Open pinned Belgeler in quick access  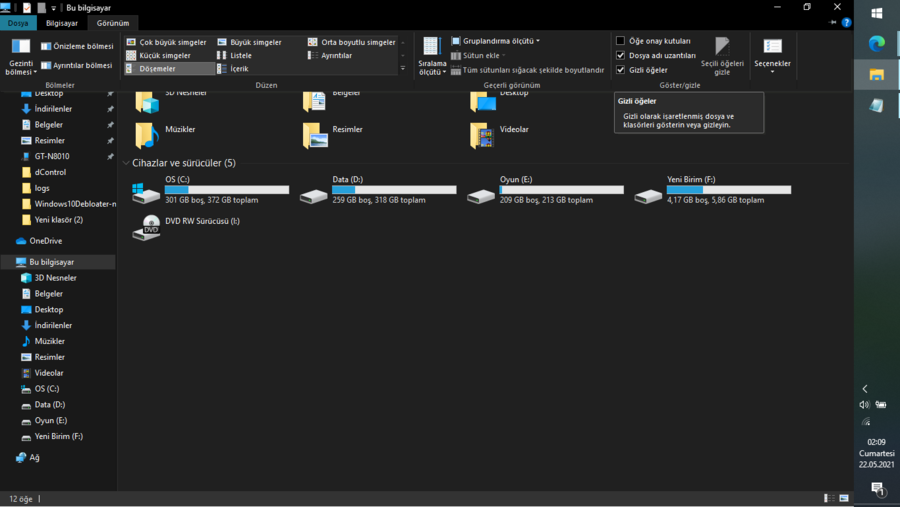pyautogui.click(x=48, y=125)
